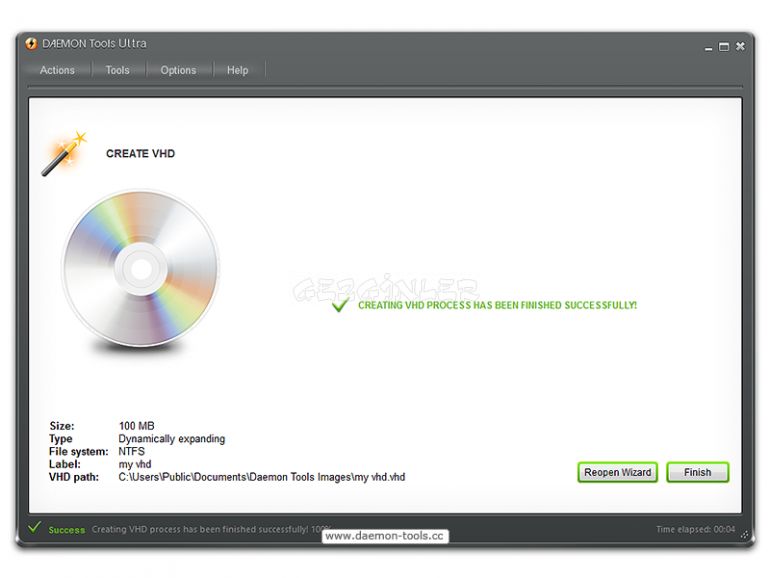Viewport: 770px width, 578px height.
Task: Click the 'VHD path:' field label
Action: 74,477
